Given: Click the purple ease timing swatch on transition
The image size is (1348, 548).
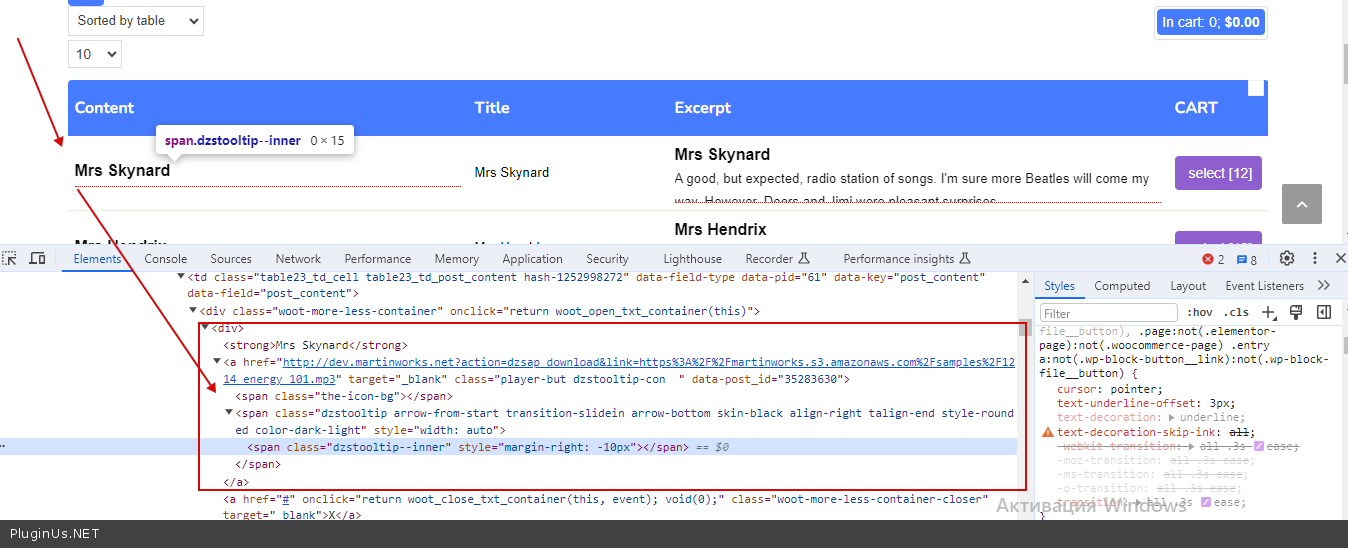Looking at the screenshot, I should [1206, 502].
